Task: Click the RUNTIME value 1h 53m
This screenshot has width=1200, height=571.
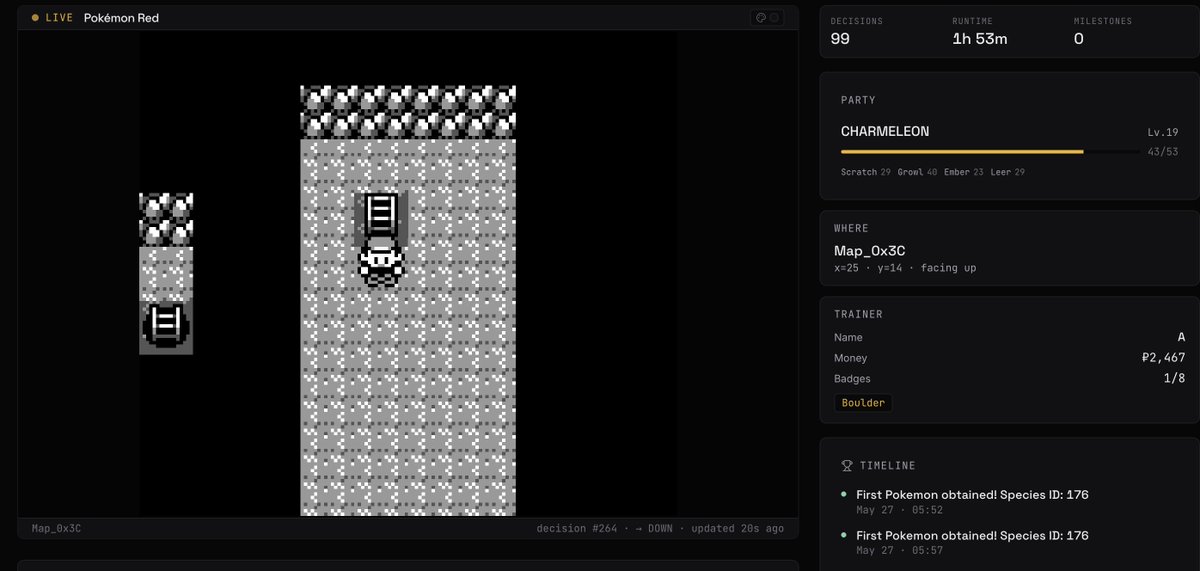Action: (x=980, y=39)
